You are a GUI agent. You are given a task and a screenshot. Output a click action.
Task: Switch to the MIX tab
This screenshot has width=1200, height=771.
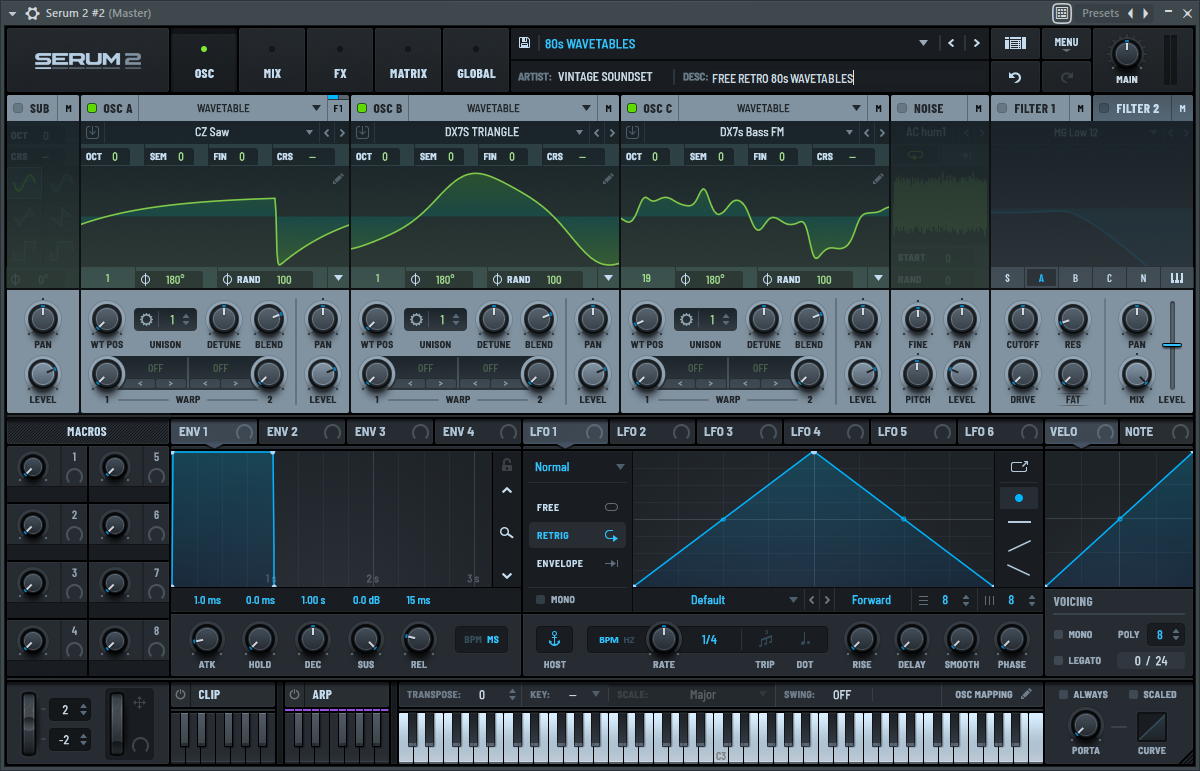point(272,60)
